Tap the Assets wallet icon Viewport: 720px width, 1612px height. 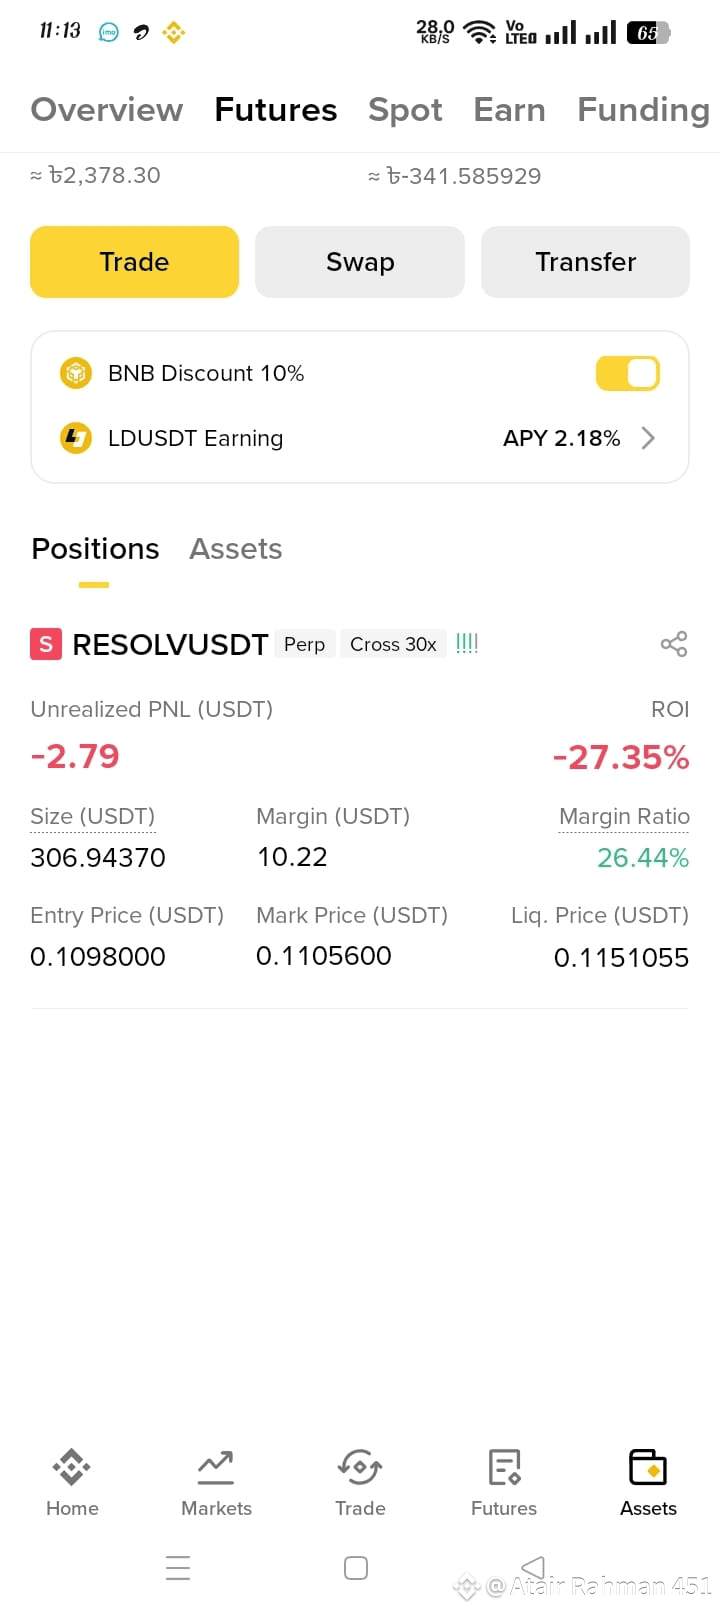coord(648,1467)
